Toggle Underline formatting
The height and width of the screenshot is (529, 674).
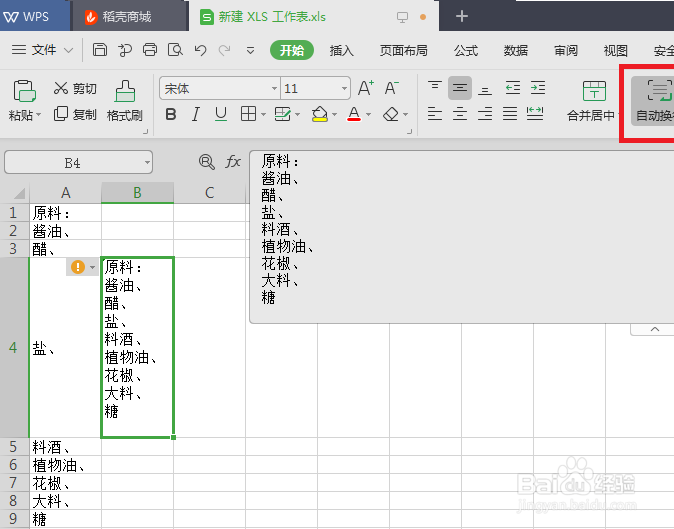pos(221,114)
